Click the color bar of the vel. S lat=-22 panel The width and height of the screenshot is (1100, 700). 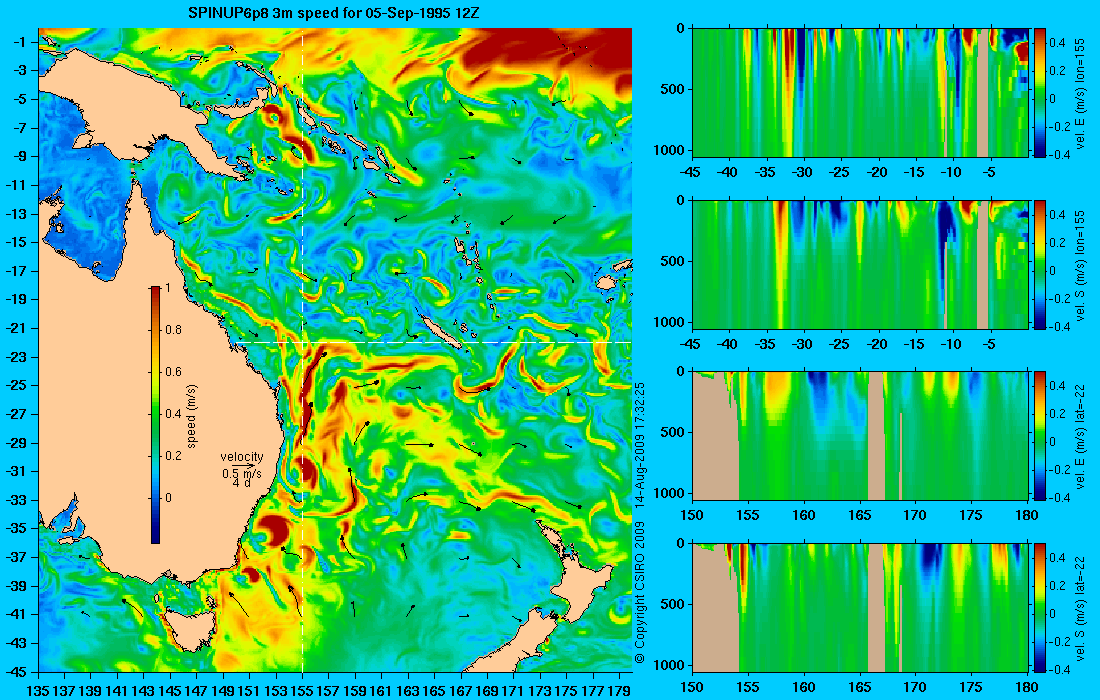(1040, 607)
